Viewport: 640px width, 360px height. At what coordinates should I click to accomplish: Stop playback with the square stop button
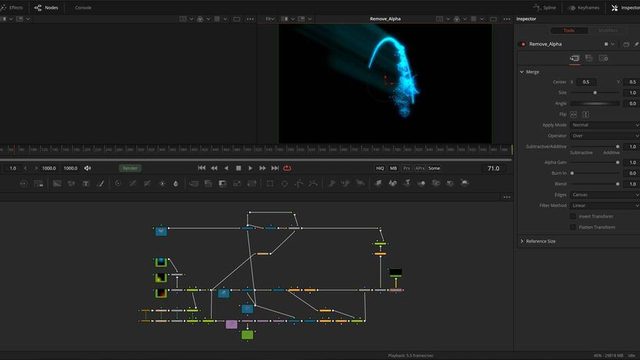238,168
